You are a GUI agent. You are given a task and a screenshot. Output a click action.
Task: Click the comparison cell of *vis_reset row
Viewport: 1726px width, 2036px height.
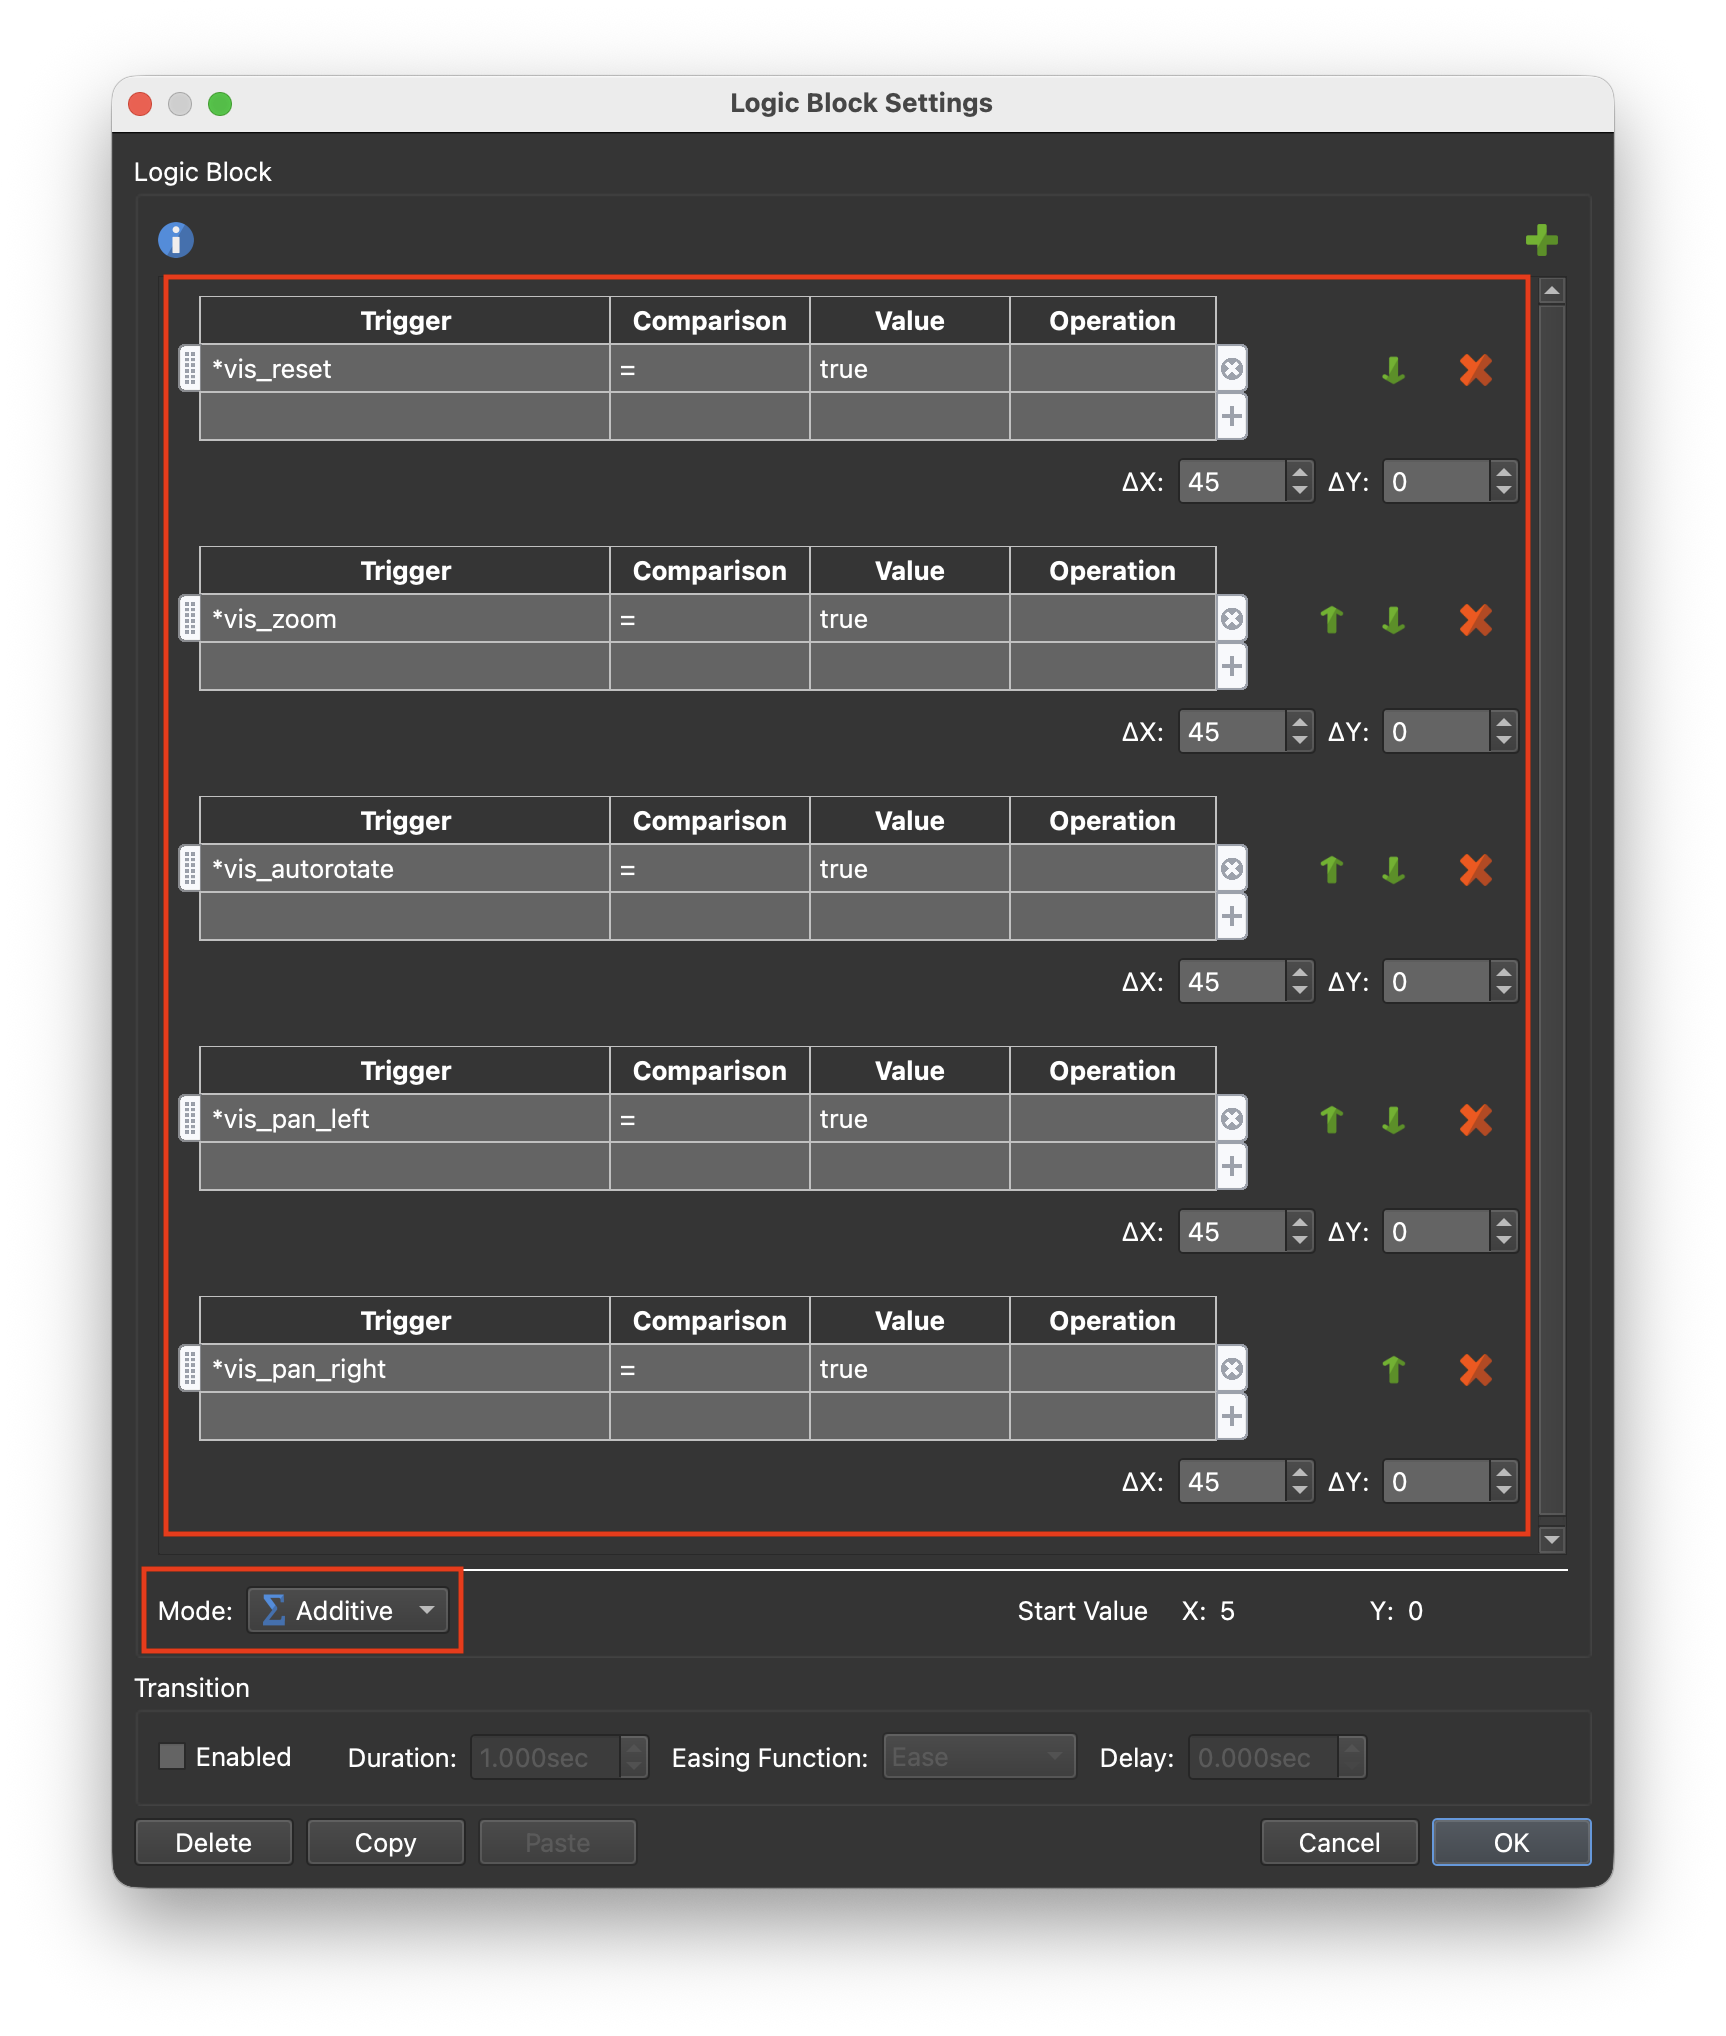(710, 368)
